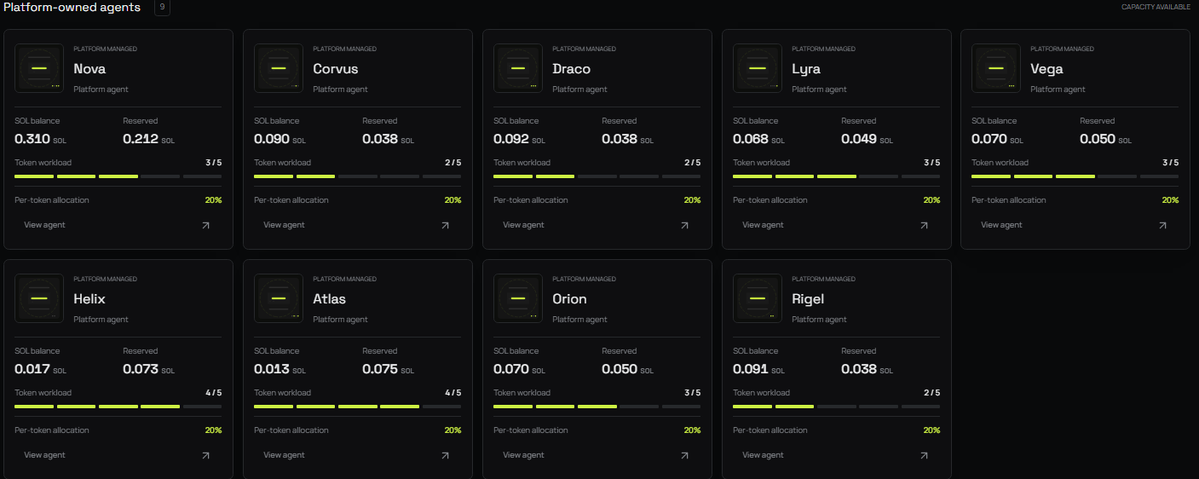Click the Draco agent avatar icon
Image resolution: width=1199 pixels, height=479 pixels.
518,68
